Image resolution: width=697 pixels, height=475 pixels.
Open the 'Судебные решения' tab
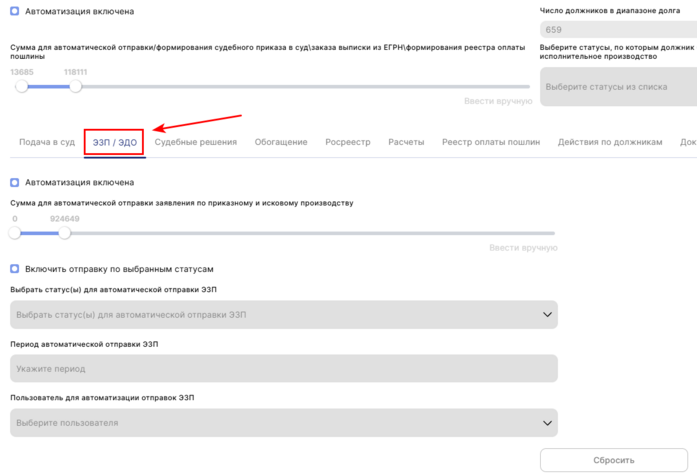coord(196,142)
